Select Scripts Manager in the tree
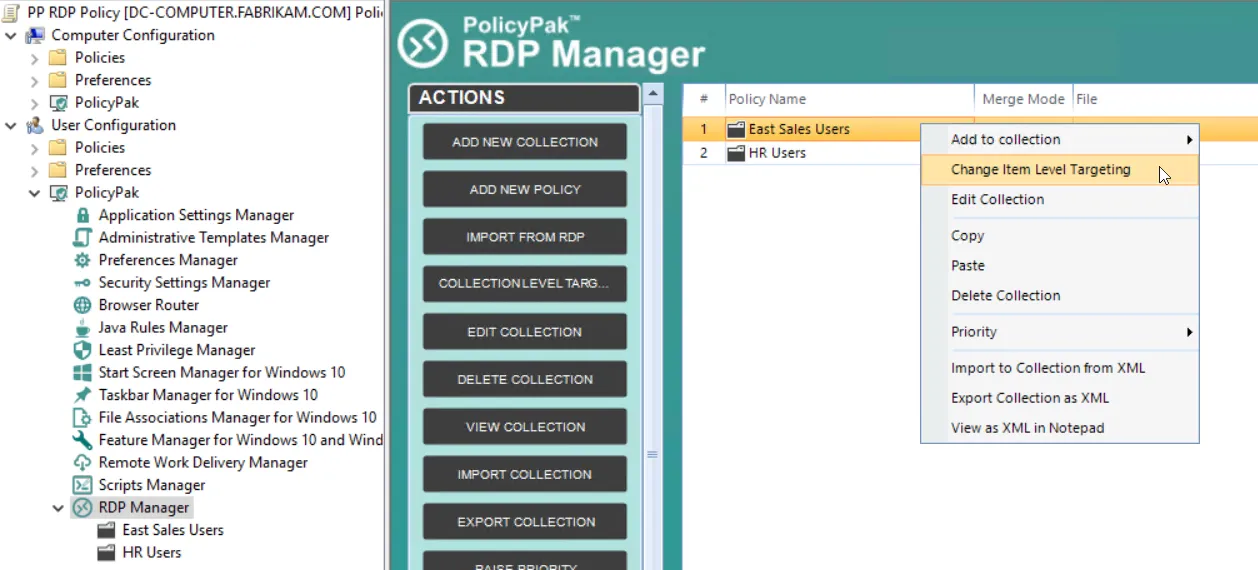The image size is (1258, 570). 151,485
